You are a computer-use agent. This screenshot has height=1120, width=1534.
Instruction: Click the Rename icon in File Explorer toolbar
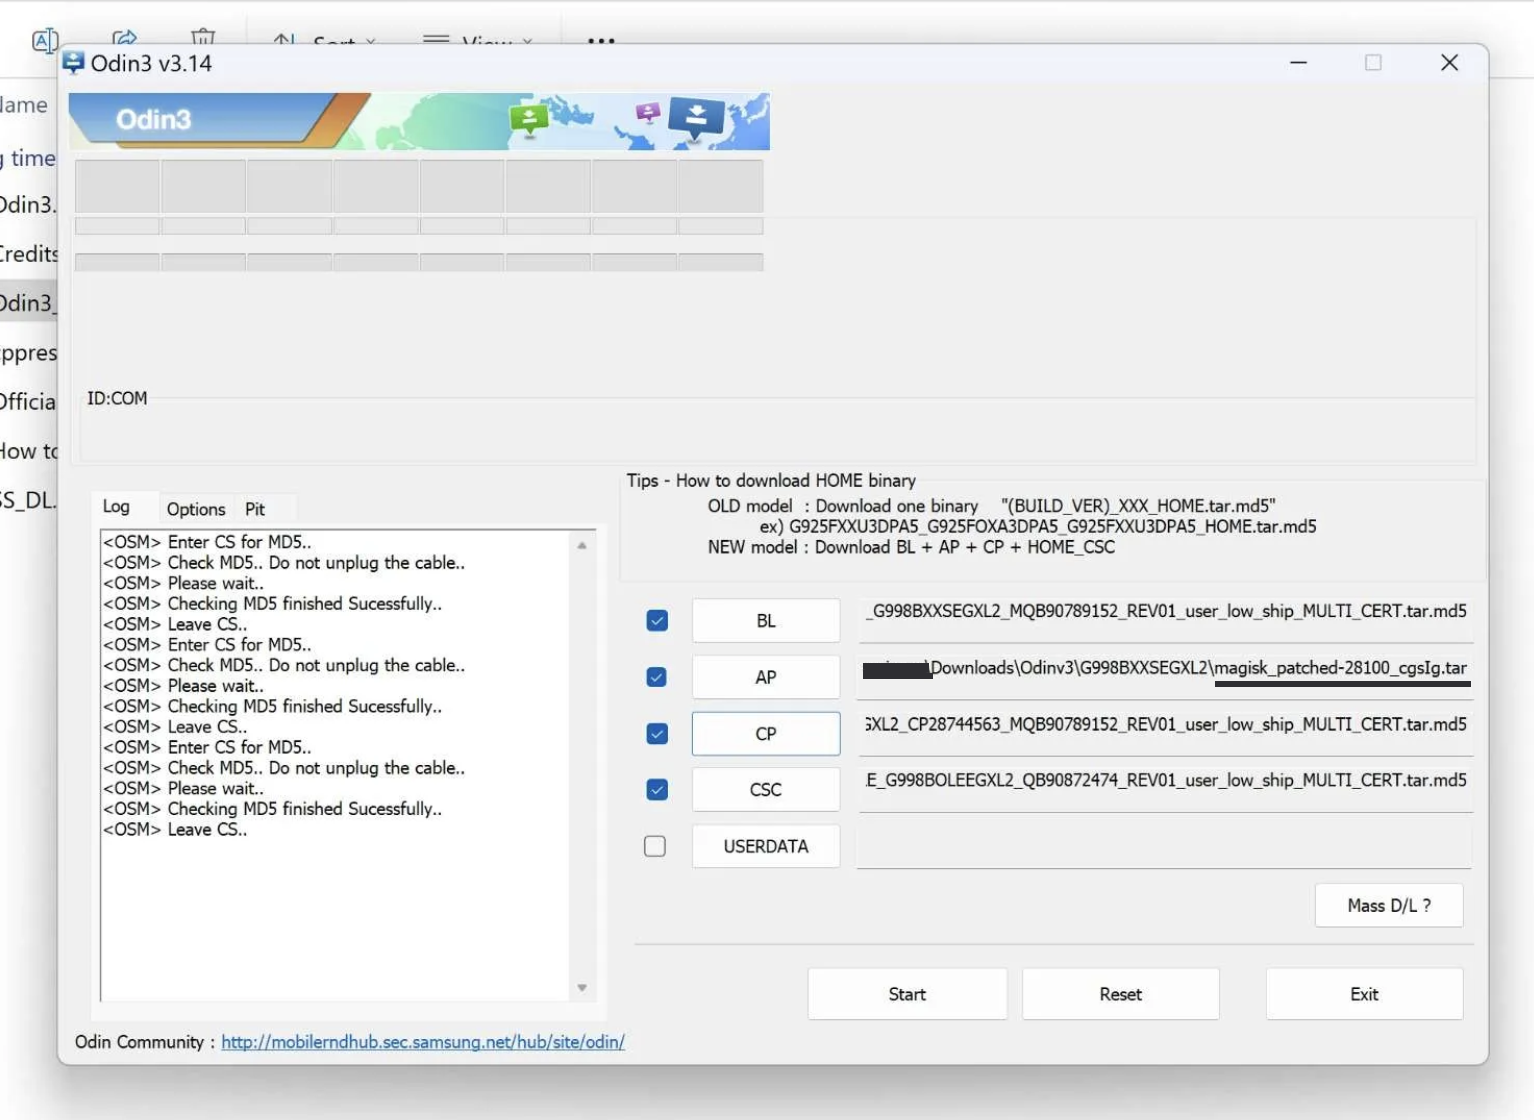click(x=44, y=41)
